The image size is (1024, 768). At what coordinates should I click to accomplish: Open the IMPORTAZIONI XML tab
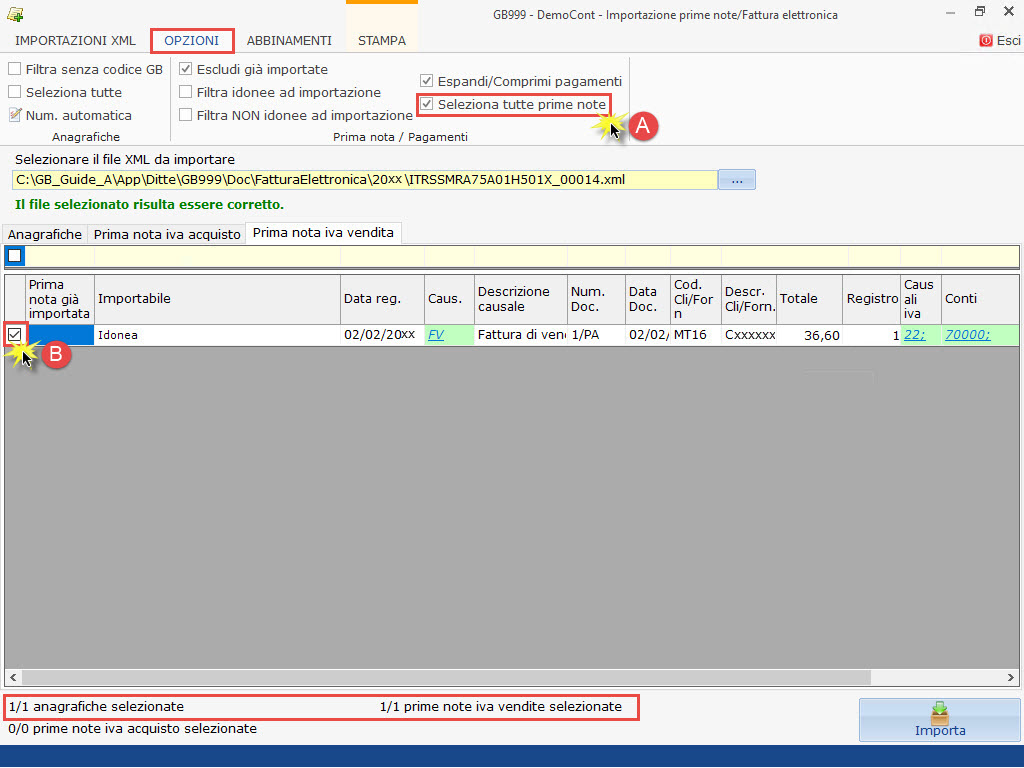[x=75, y=41]
